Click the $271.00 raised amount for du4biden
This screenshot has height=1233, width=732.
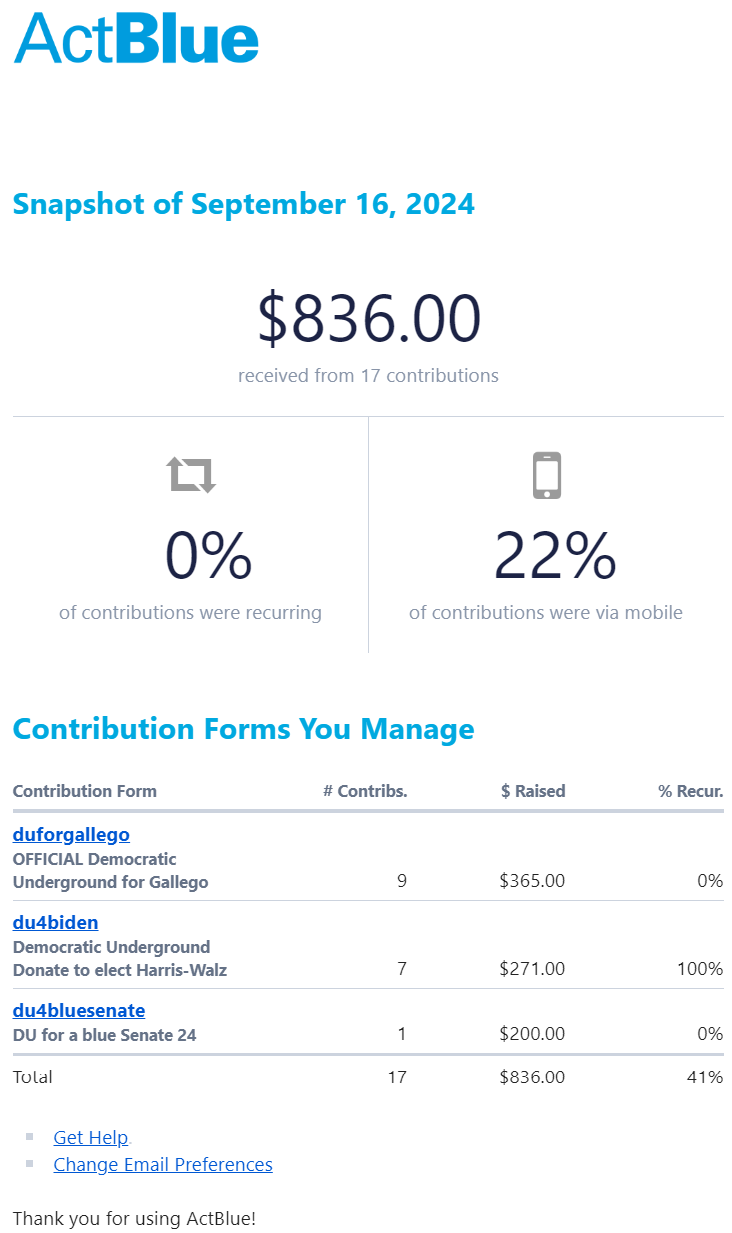(x=532, y=969)
